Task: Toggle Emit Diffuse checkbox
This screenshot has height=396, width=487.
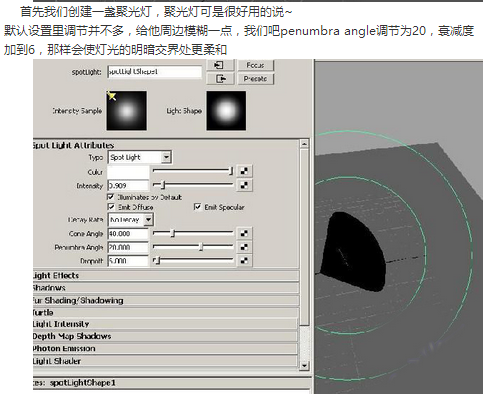Action: tap(111, 207)
